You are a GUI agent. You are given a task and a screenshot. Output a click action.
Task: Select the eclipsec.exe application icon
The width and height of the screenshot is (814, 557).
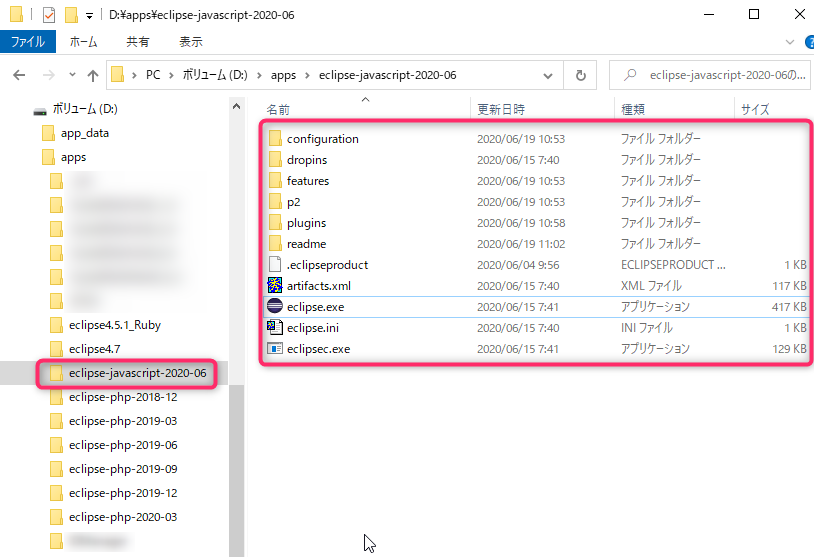pos(275,348)
